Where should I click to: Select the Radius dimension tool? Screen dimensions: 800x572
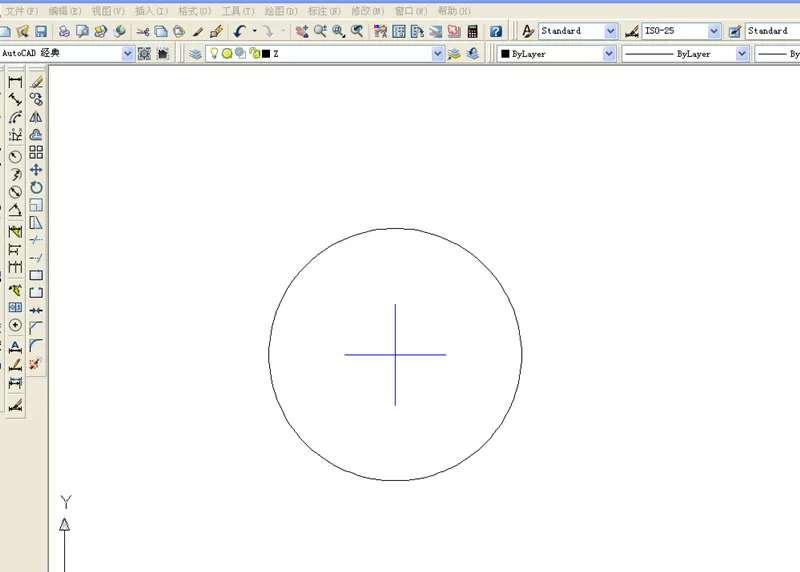click(x=15, y=157)
